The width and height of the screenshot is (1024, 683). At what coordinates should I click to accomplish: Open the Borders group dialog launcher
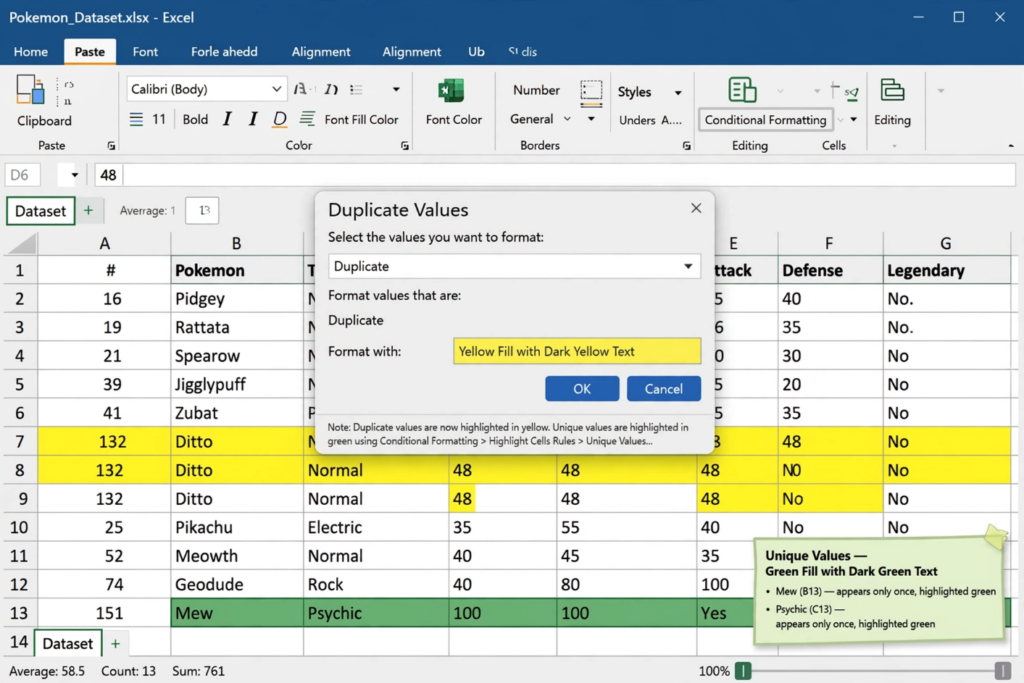pos(686,146)
